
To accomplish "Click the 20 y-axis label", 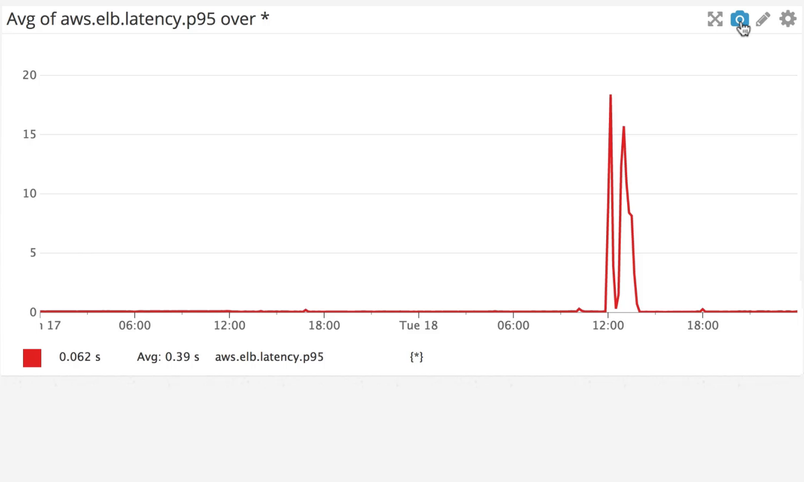I will pos(30,75).
